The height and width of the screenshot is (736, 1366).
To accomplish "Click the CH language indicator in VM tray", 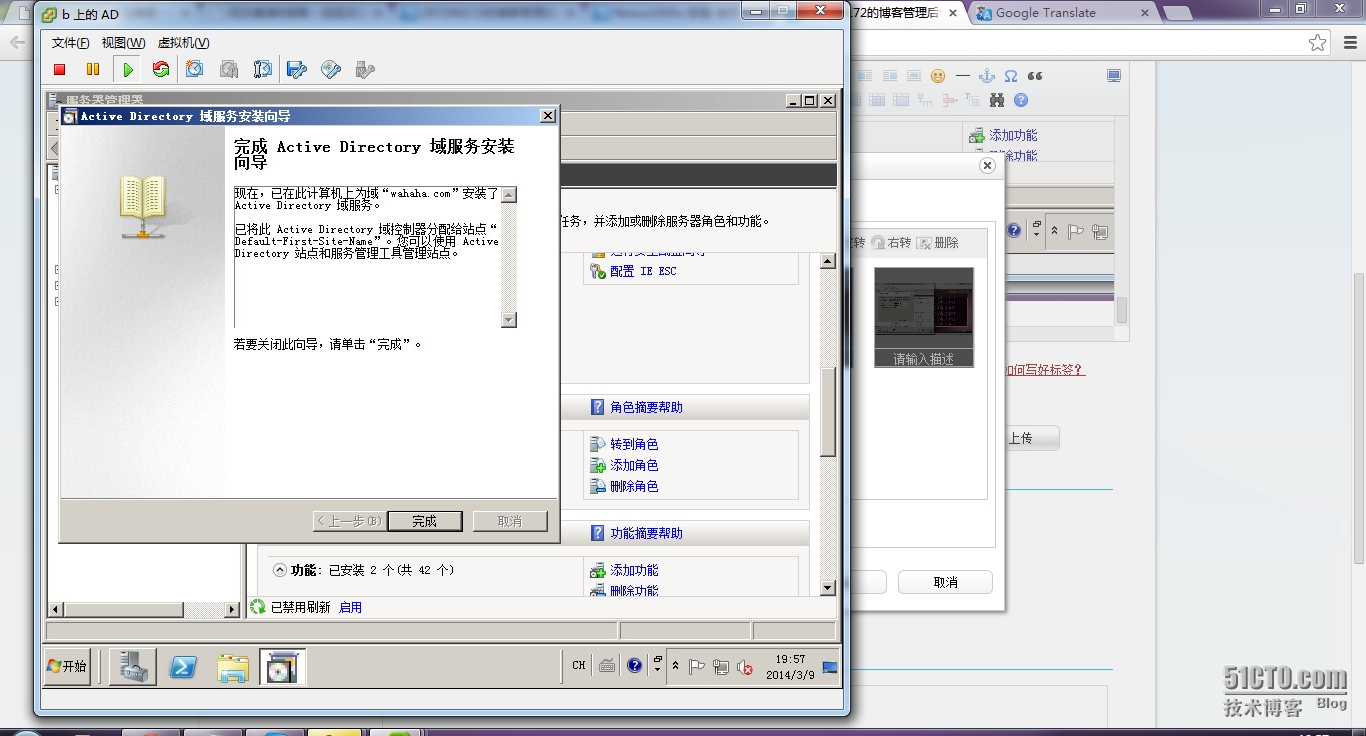I will pyautogui.click(x=579, y=665).
